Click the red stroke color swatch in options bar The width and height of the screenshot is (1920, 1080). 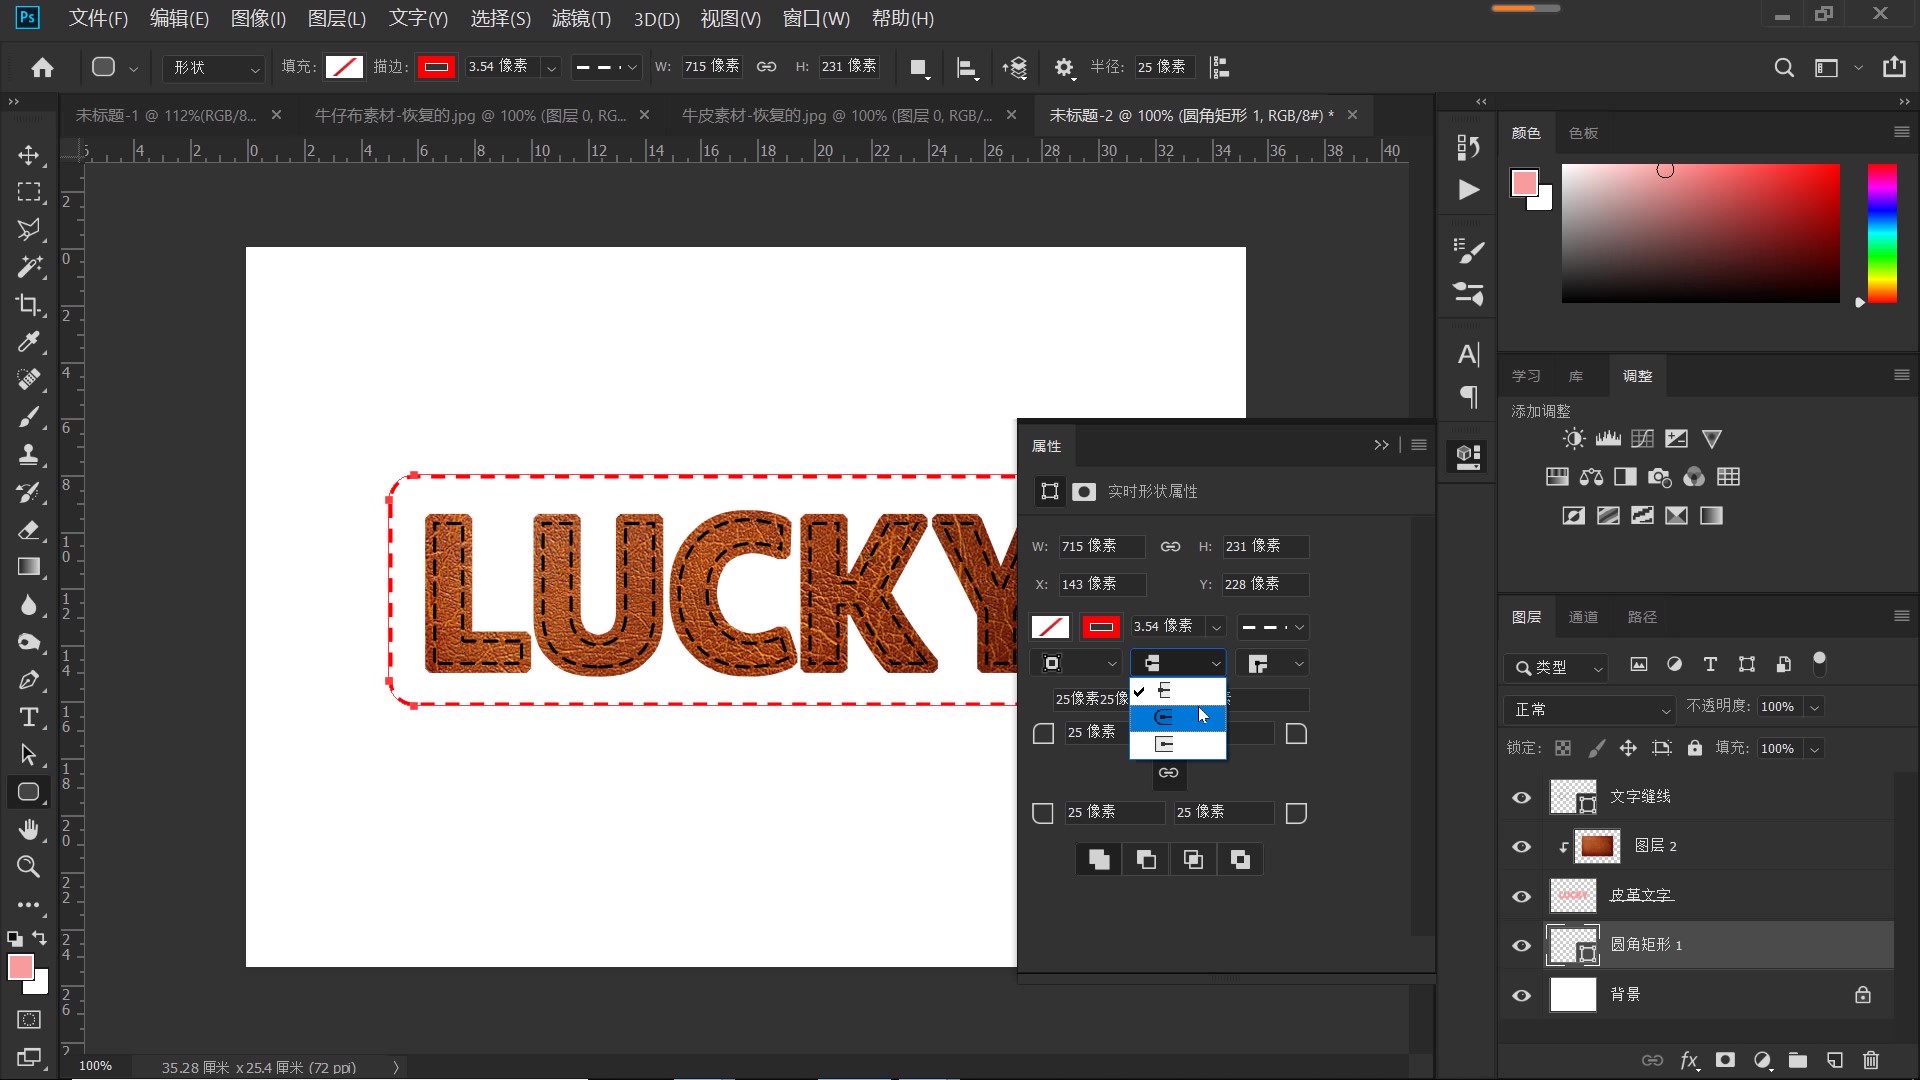tap(436, 67)
